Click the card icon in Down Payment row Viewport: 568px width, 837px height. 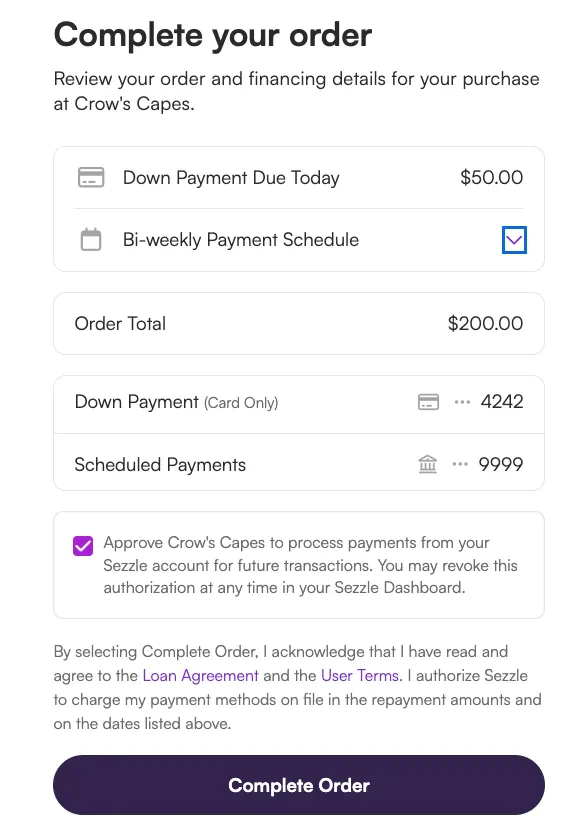tap(428, 402)
